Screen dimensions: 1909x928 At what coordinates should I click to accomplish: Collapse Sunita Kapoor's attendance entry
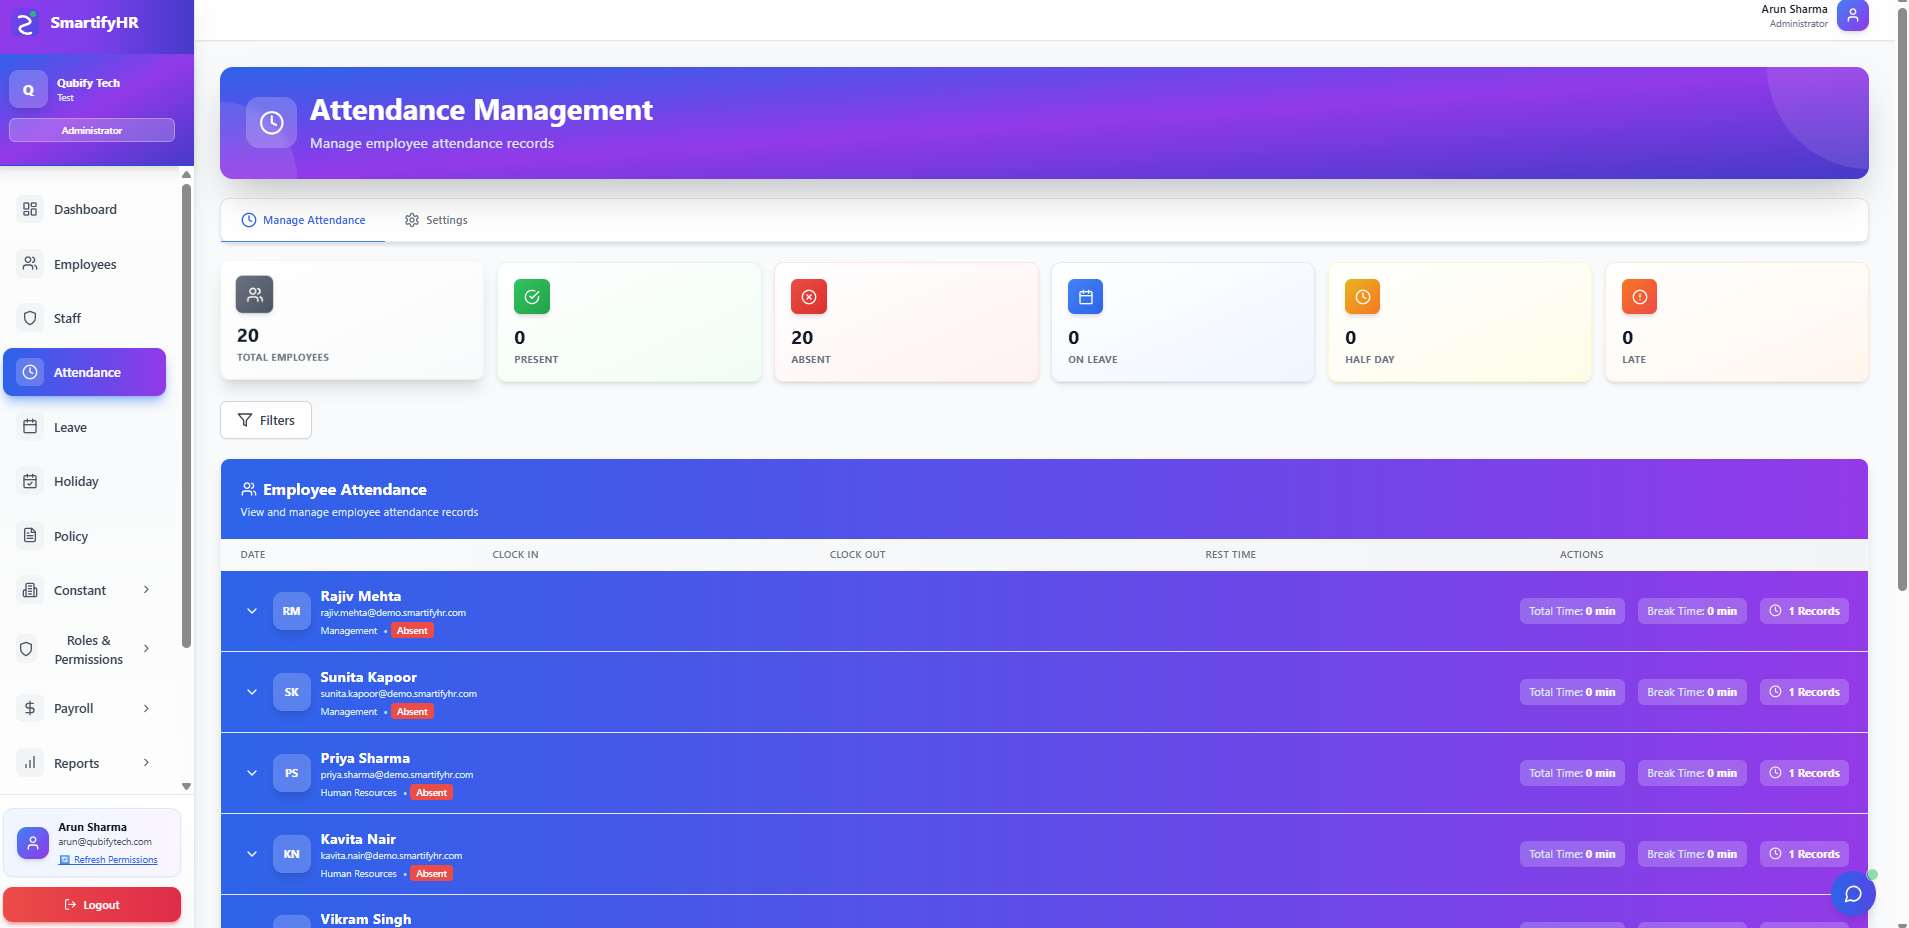coord(251,692)
